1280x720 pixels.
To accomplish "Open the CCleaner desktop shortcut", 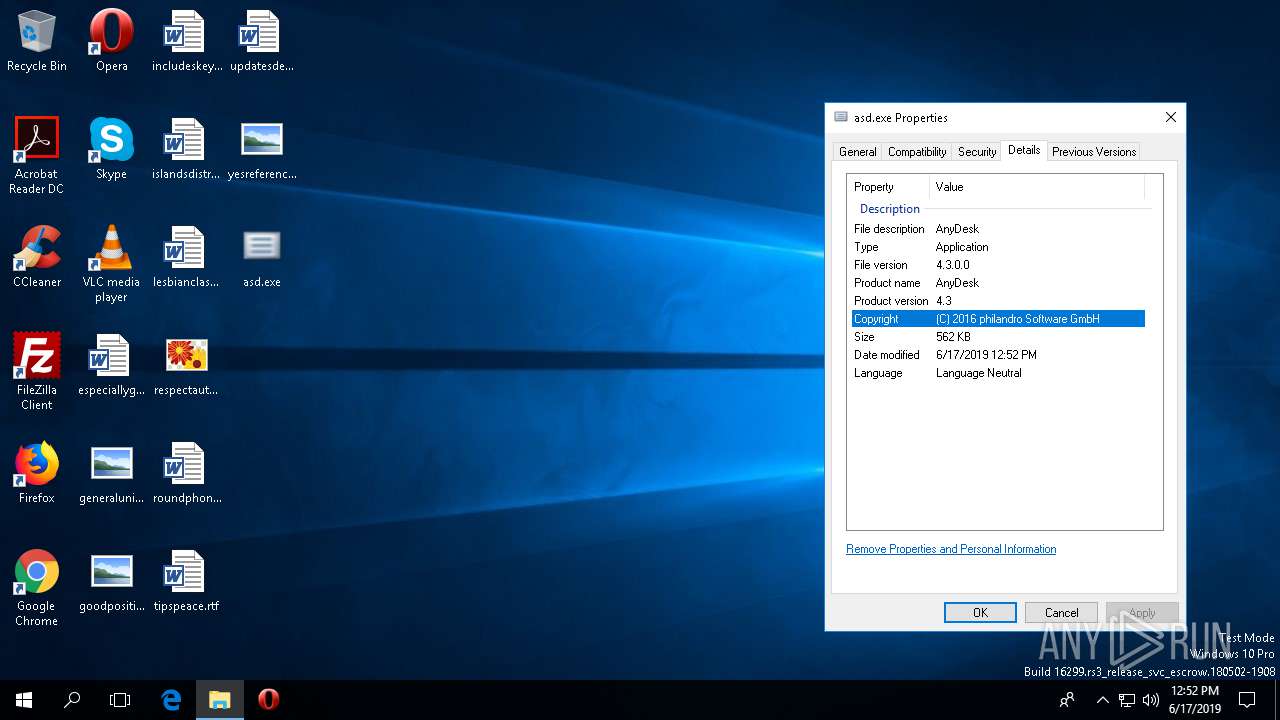I will [x=37, y=256].
